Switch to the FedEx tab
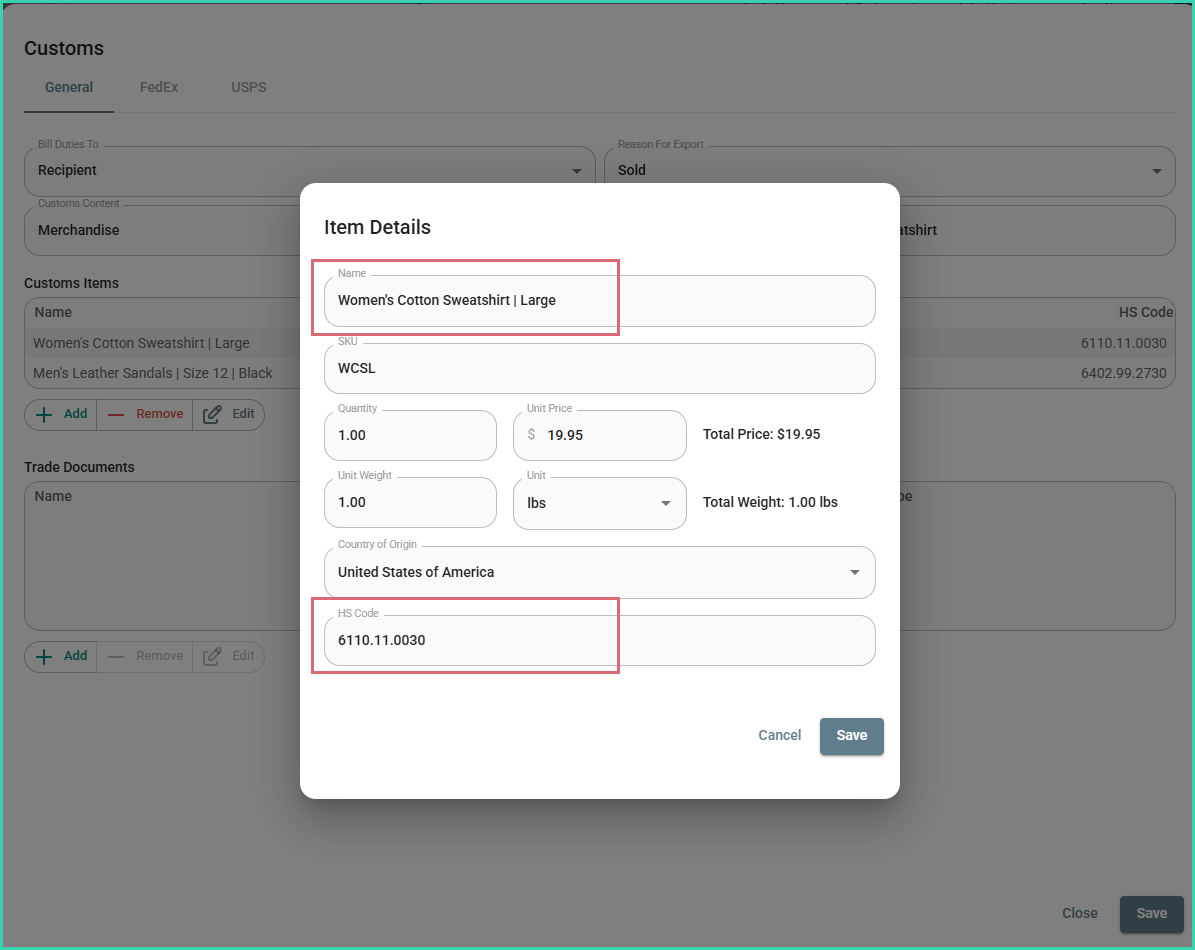 [x=159, y=87]
